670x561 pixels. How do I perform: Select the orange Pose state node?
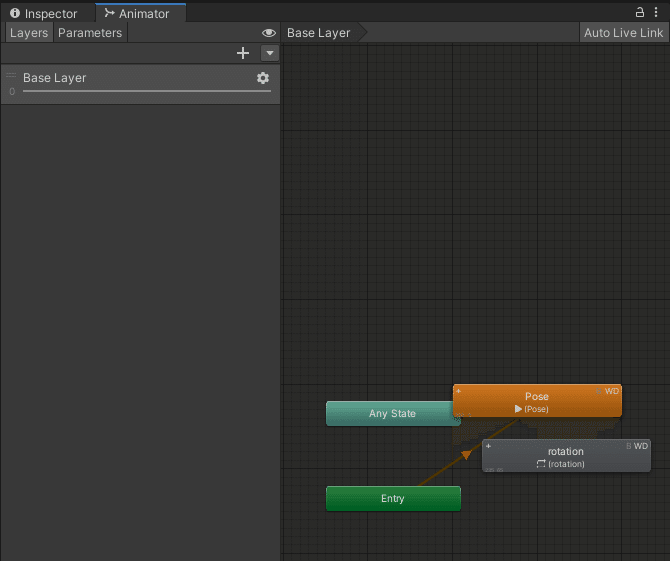(537, 401)
